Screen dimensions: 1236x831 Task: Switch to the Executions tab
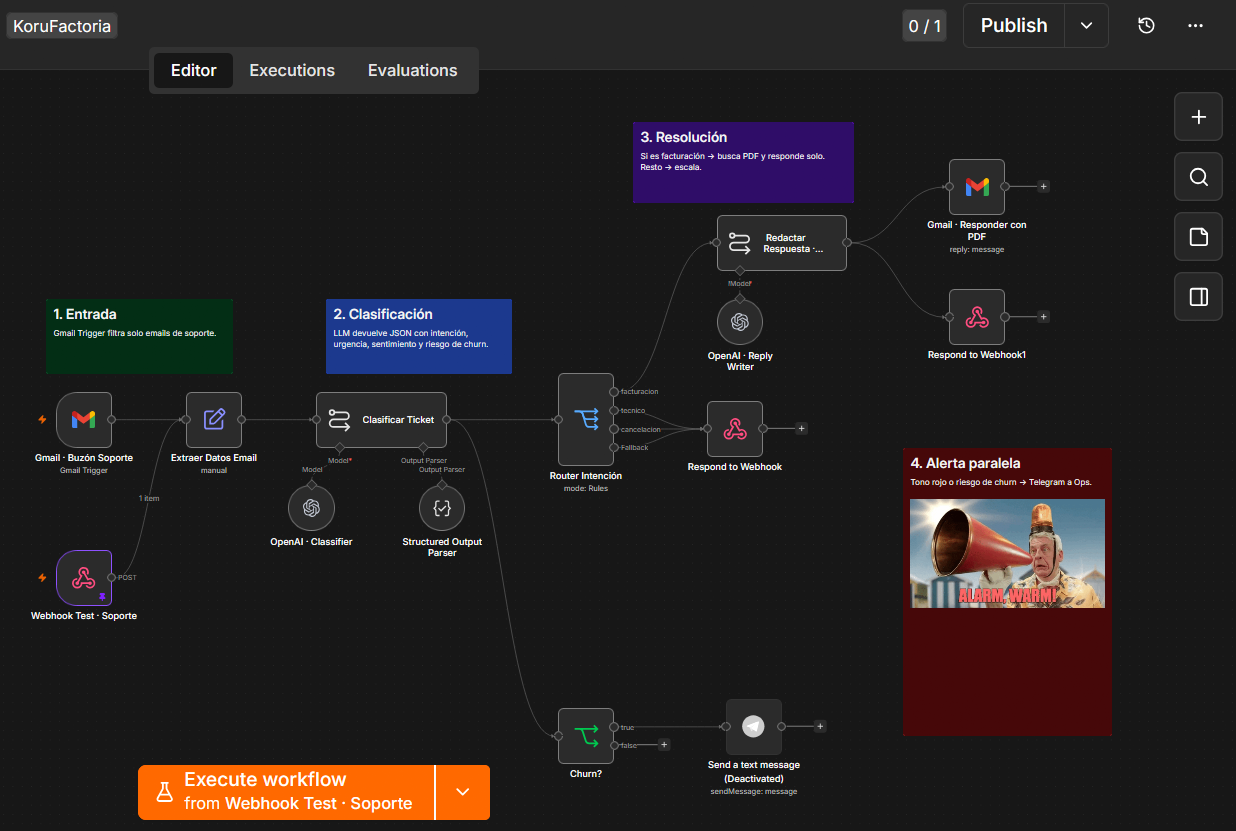(x=292, y=70)
